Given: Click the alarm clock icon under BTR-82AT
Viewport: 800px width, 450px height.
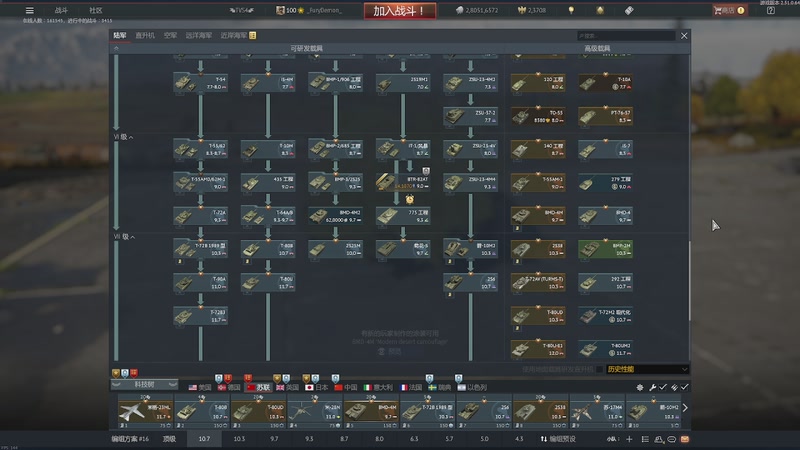Looking at the screenshot, I should 410,199.
